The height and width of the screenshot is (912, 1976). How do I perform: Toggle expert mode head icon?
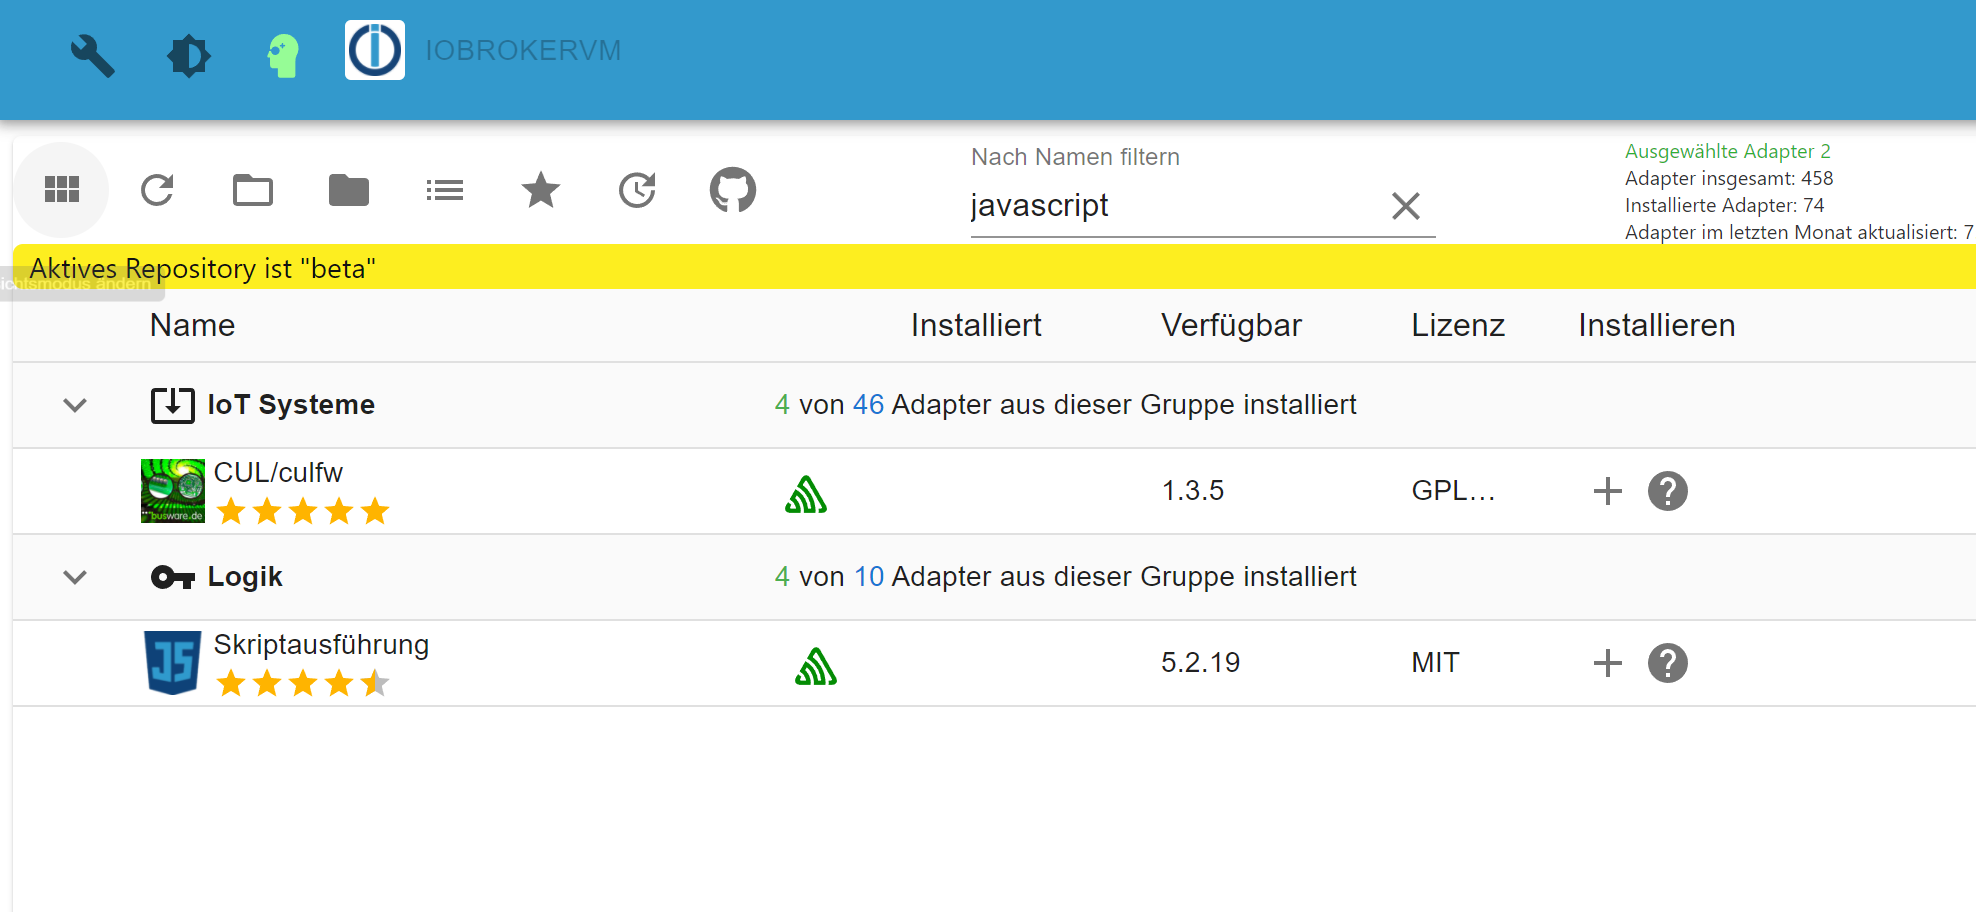point(283,55)
